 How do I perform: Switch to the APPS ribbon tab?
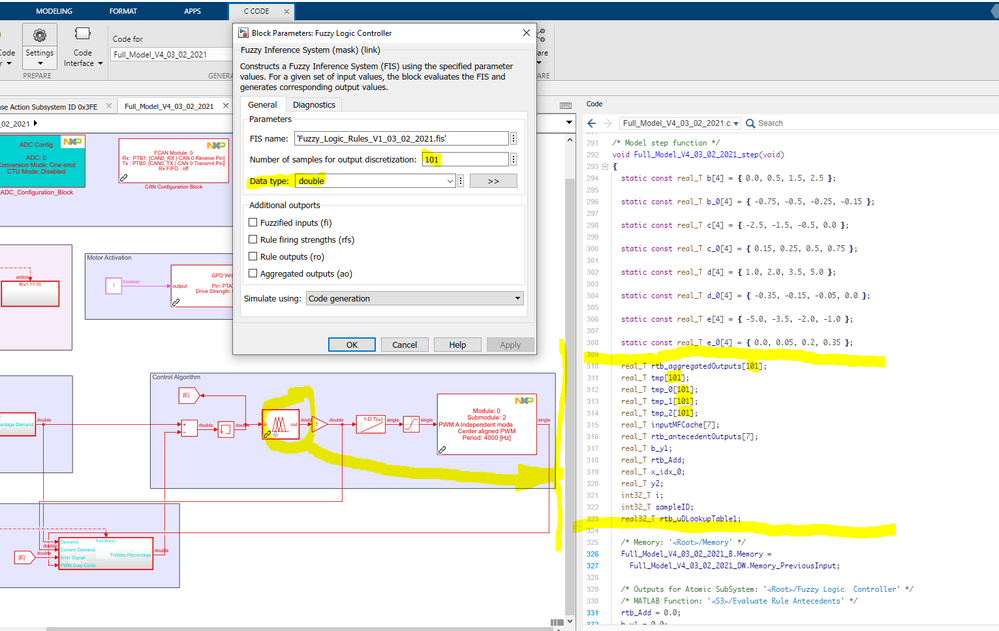[x=192, y=11]
